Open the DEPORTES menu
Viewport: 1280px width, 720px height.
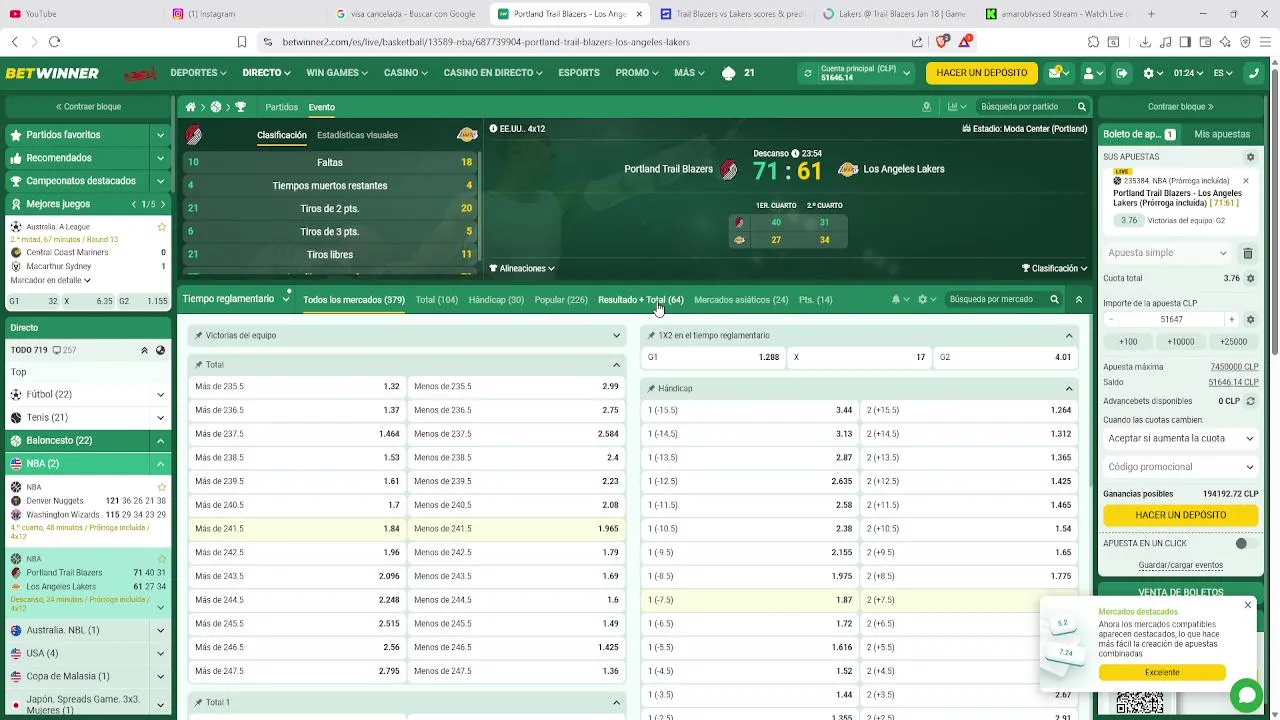coord(198,73)
